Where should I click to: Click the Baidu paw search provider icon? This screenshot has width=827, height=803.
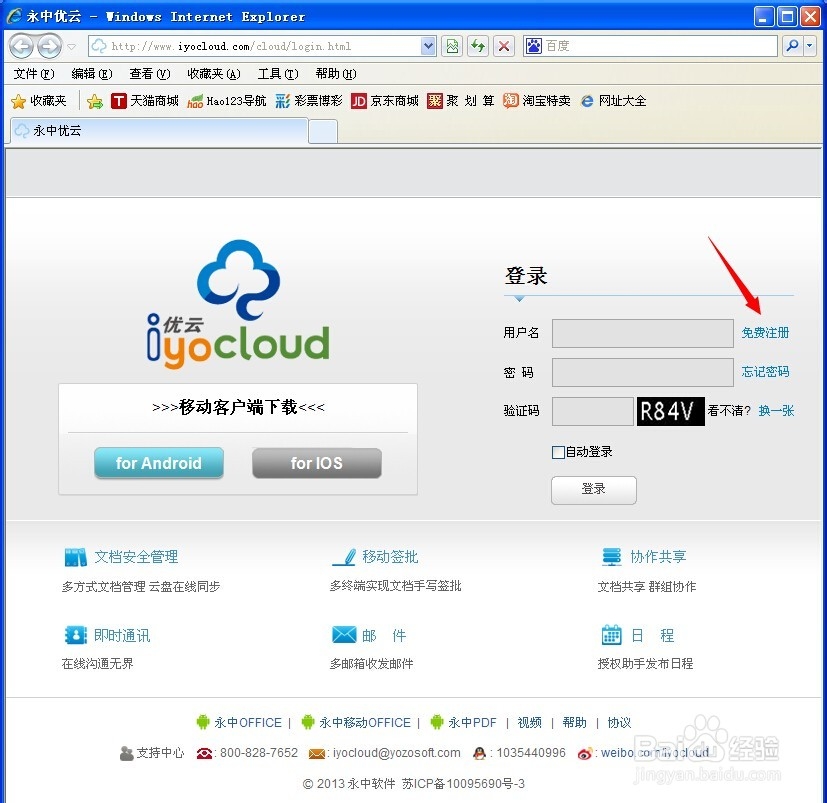(x=534, y=46)
